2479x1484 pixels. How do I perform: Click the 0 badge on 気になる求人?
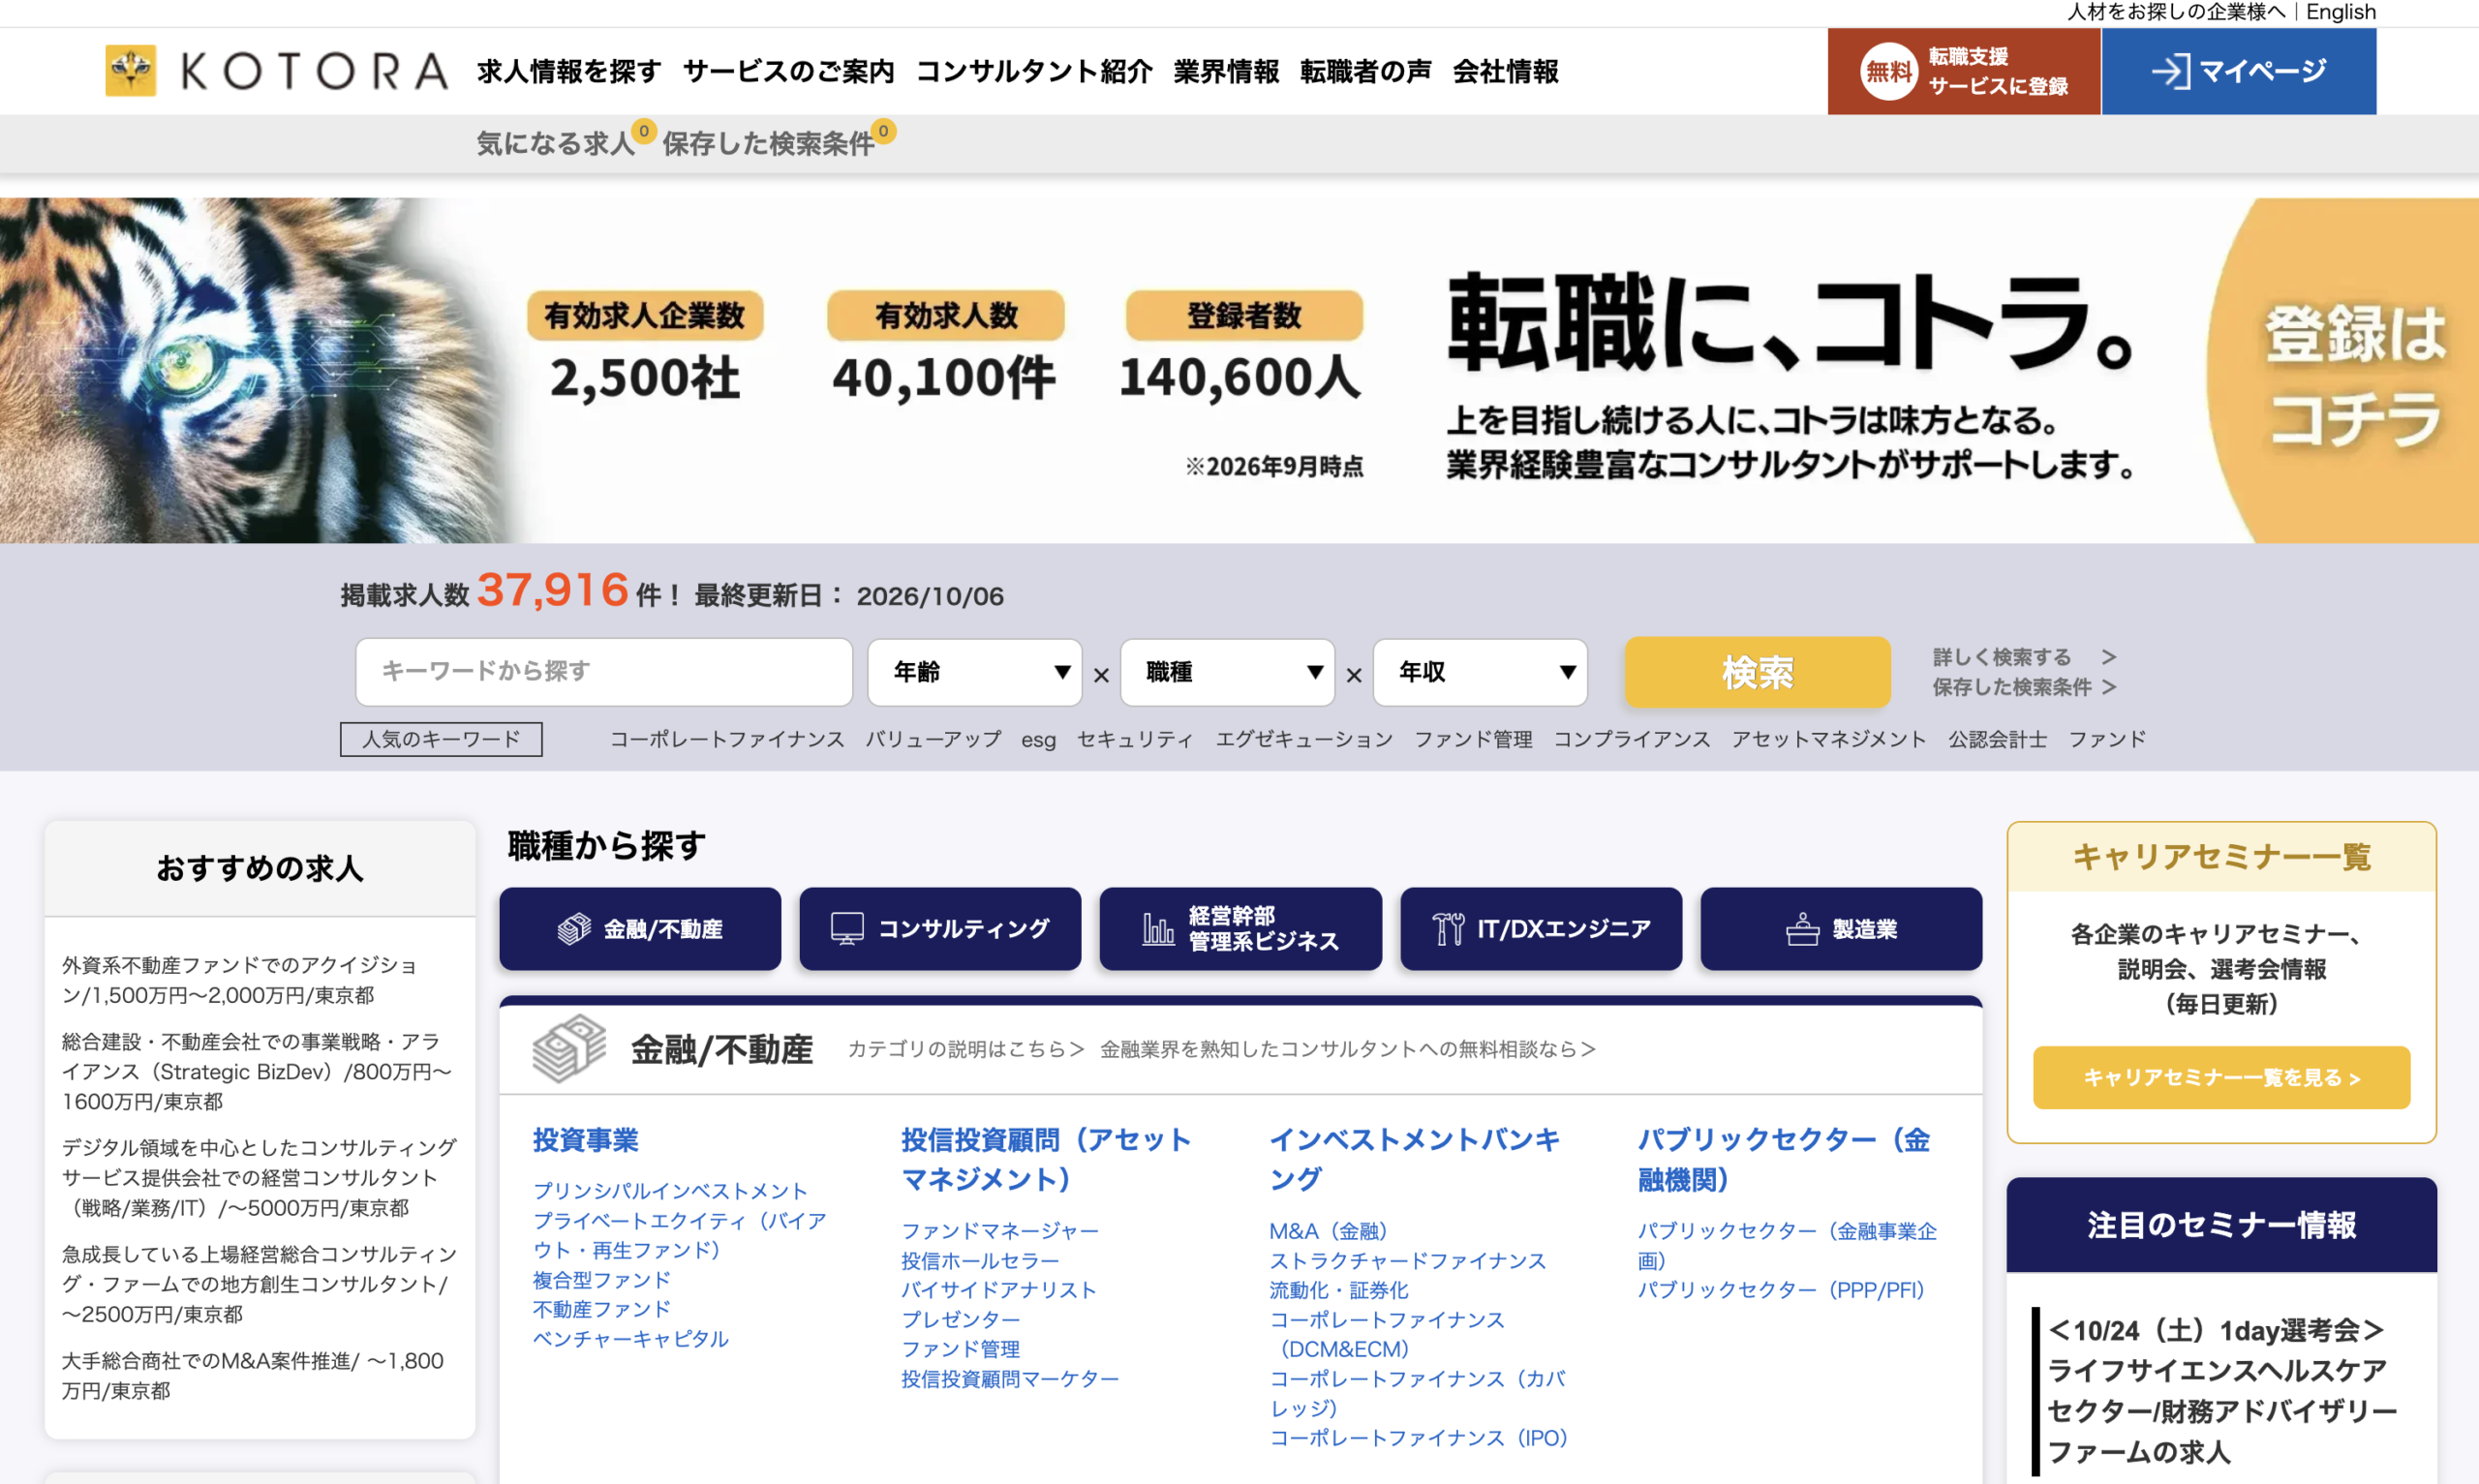pos(644,131)
